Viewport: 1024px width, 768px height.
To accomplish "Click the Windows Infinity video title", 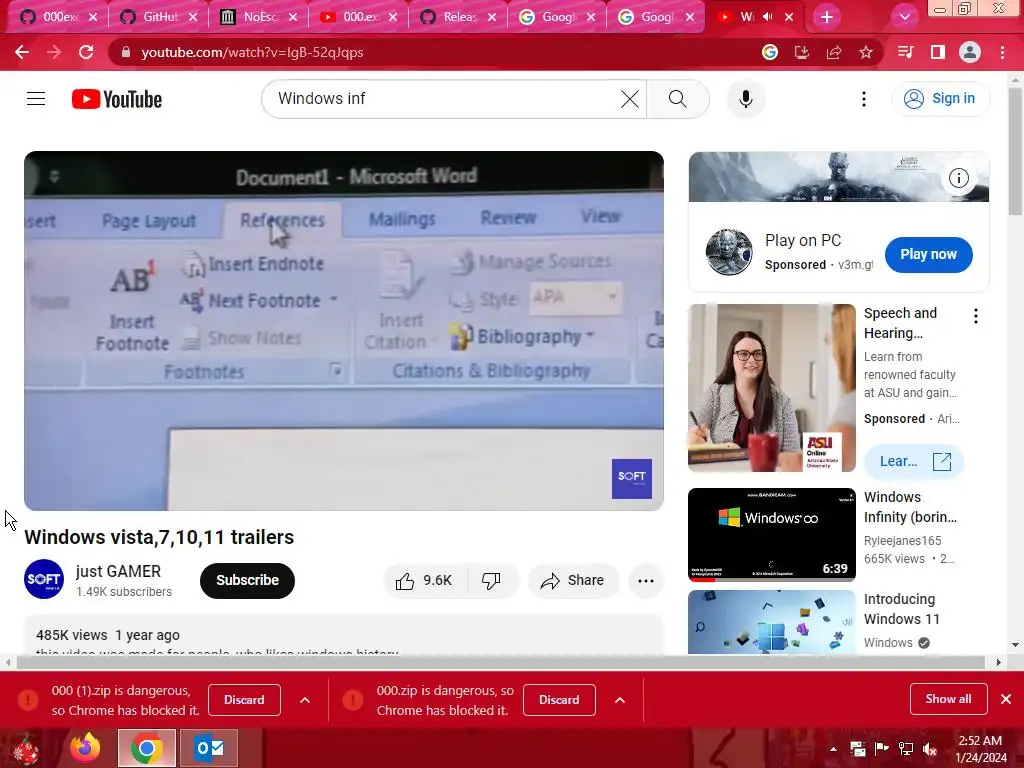I will tap(910, 507).
